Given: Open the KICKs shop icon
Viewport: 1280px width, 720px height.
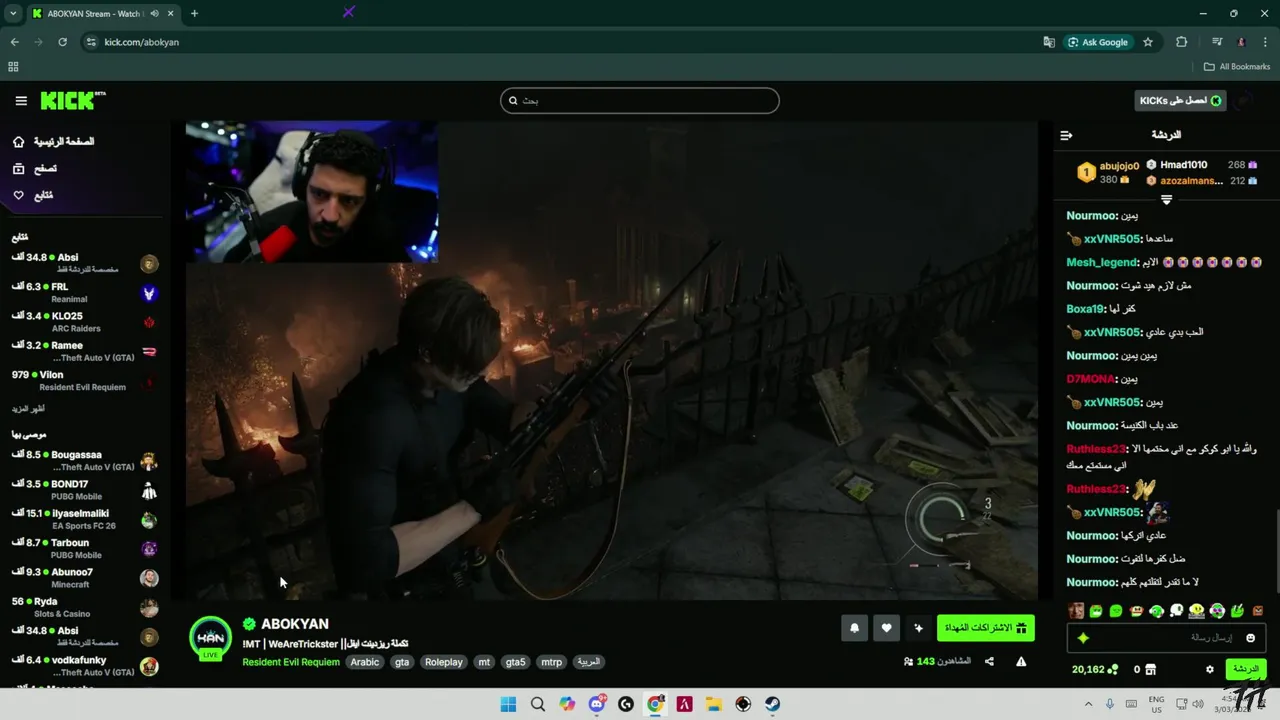Looking at the screenshot, I should (1151, 669).
